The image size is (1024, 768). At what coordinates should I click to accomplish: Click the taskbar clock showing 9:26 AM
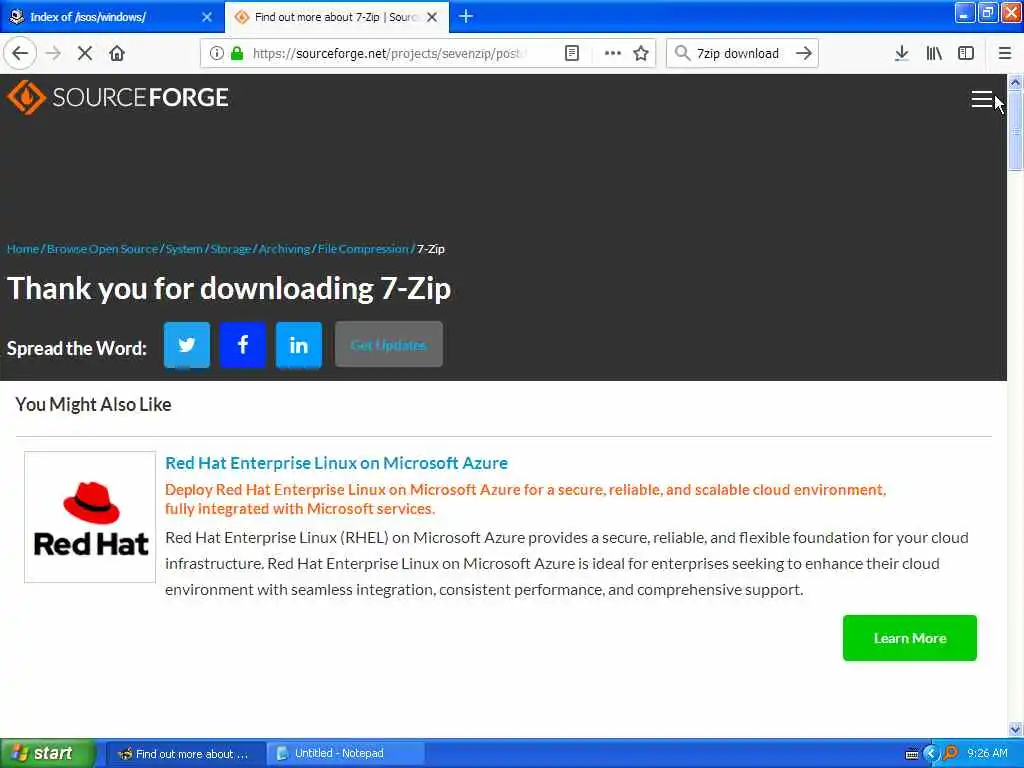[987, 754]
